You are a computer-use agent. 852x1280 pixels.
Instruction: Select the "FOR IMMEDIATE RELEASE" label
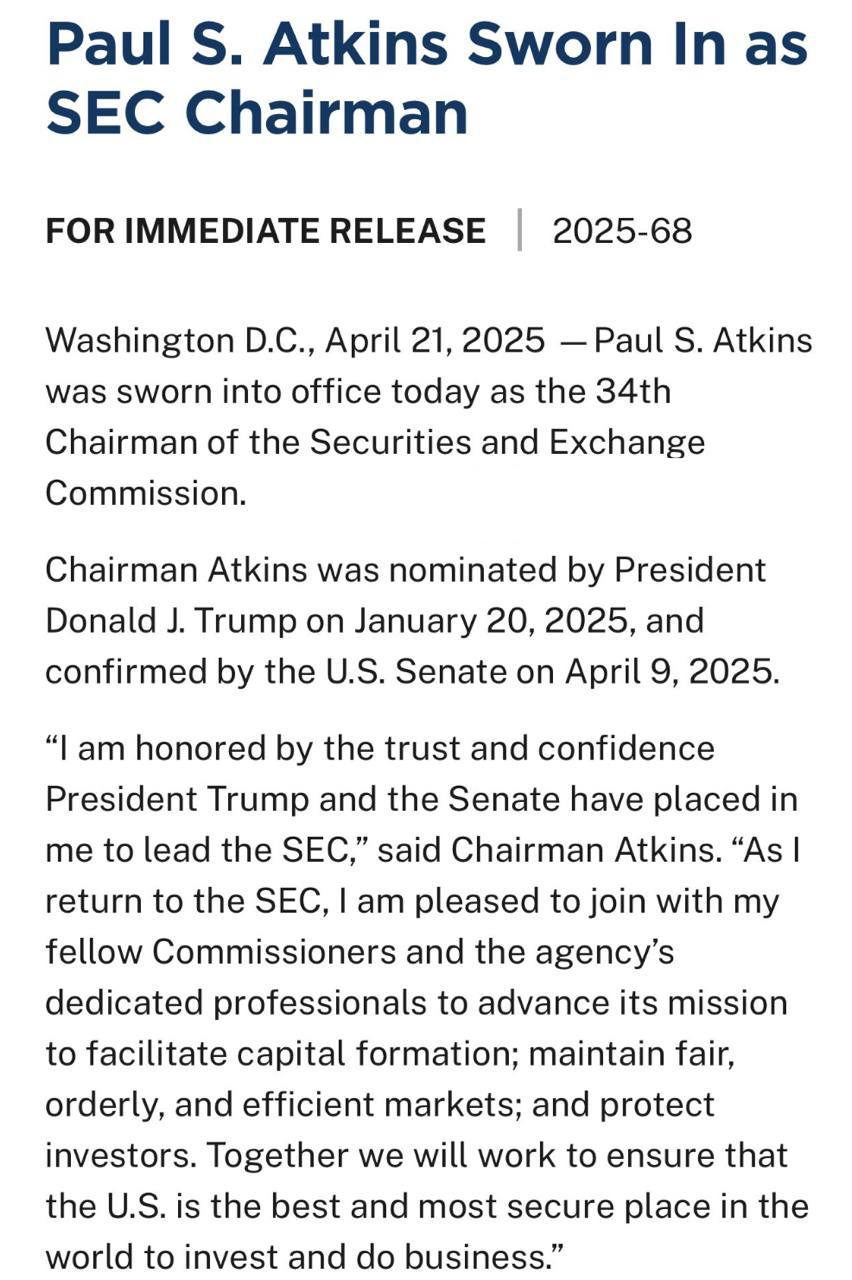pos(265,231)
